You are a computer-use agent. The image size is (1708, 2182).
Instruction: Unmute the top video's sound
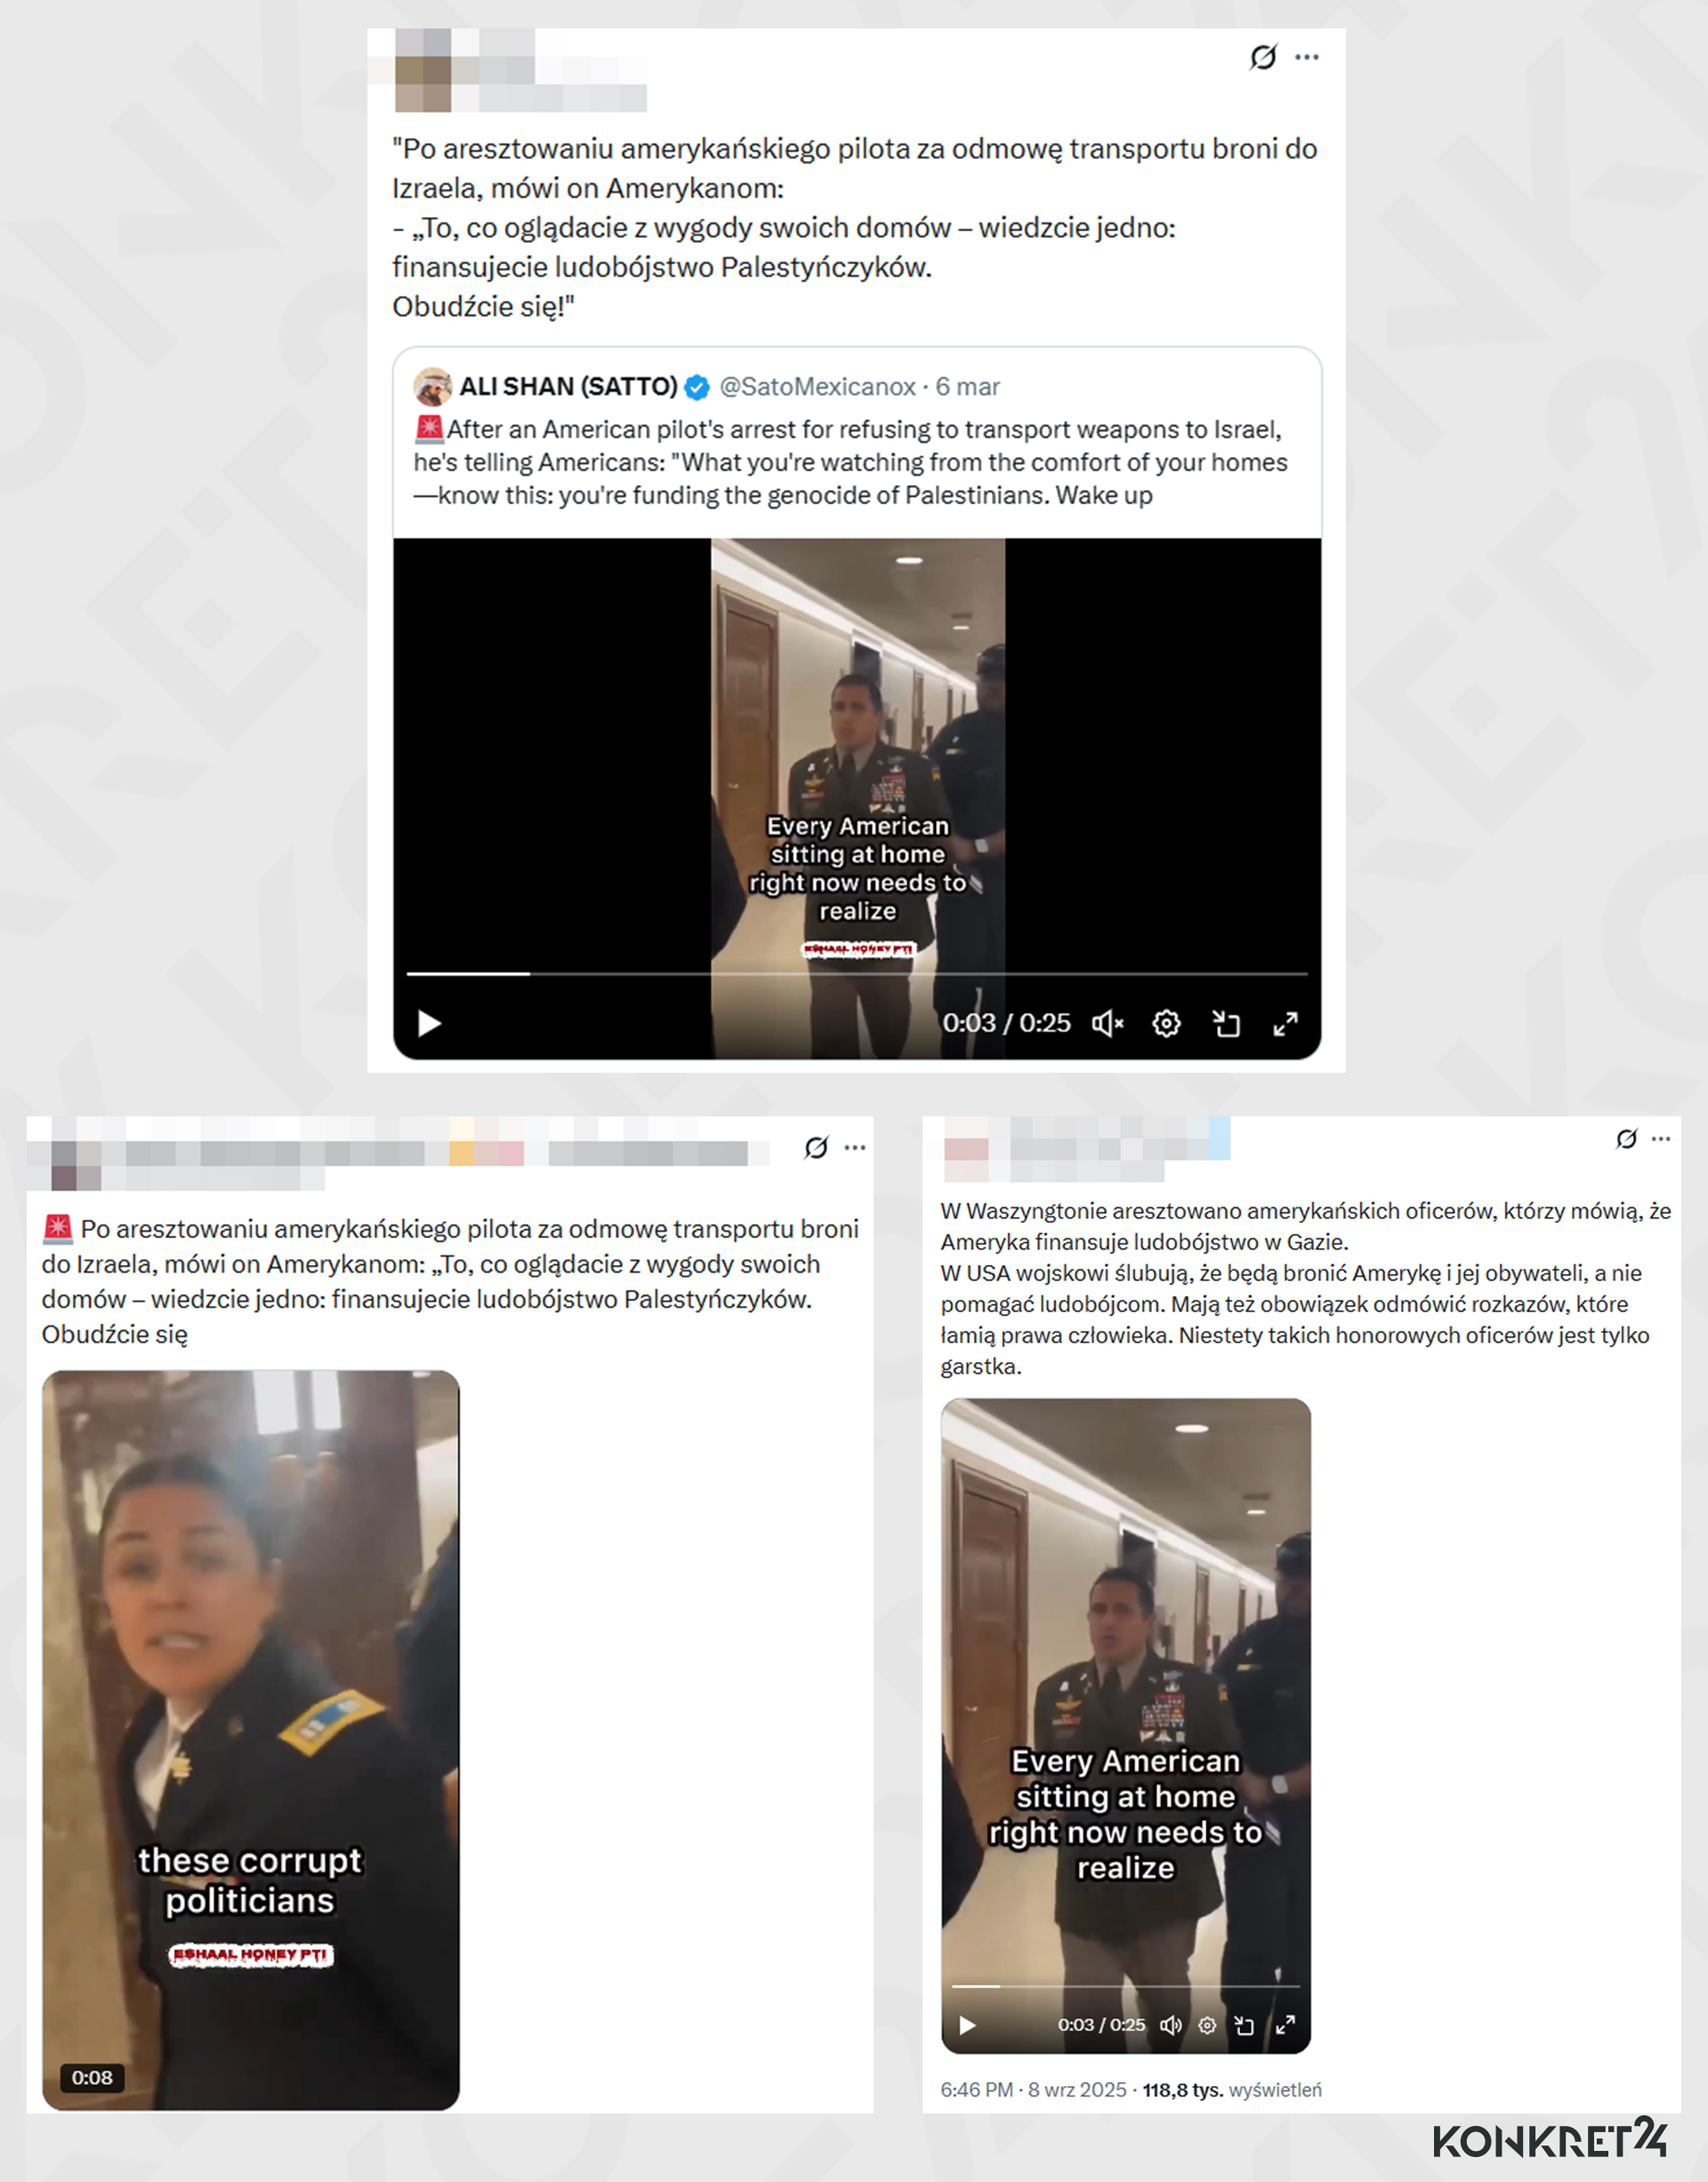coord(1107,1023)
